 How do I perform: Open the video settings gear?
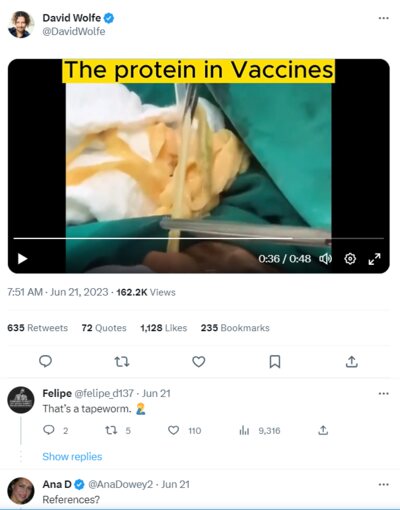pyautogui.click(x=350, y=259)
